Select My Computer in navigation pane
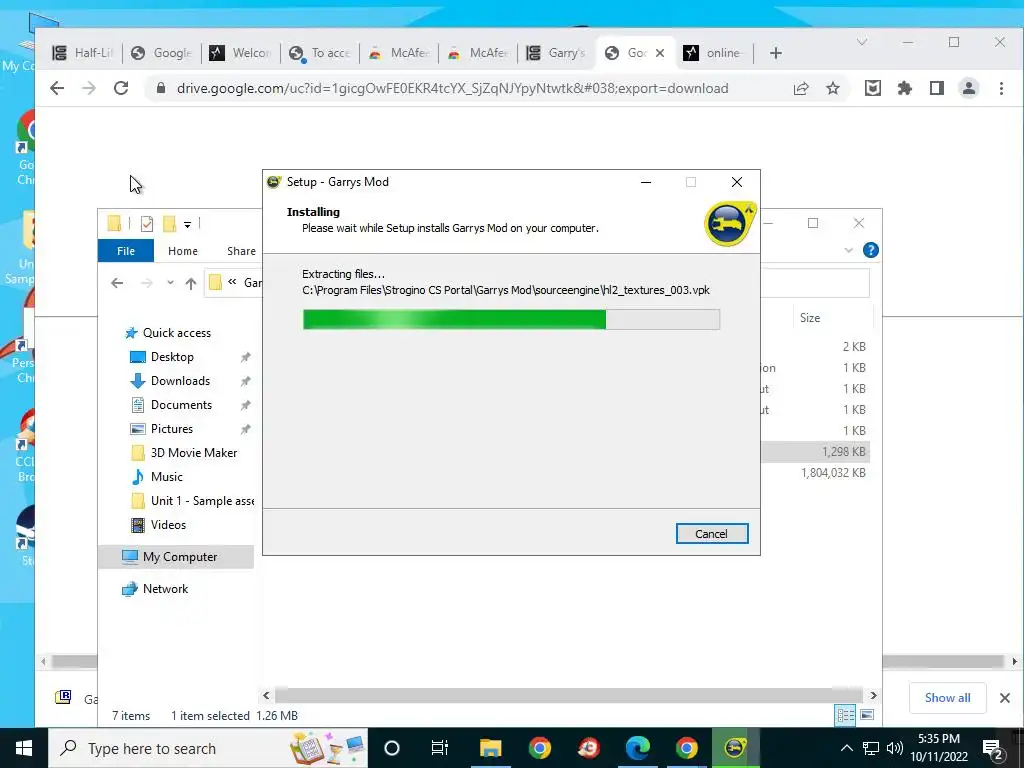Viewport: 1024px width, 768px height. (x=176, y=557)
